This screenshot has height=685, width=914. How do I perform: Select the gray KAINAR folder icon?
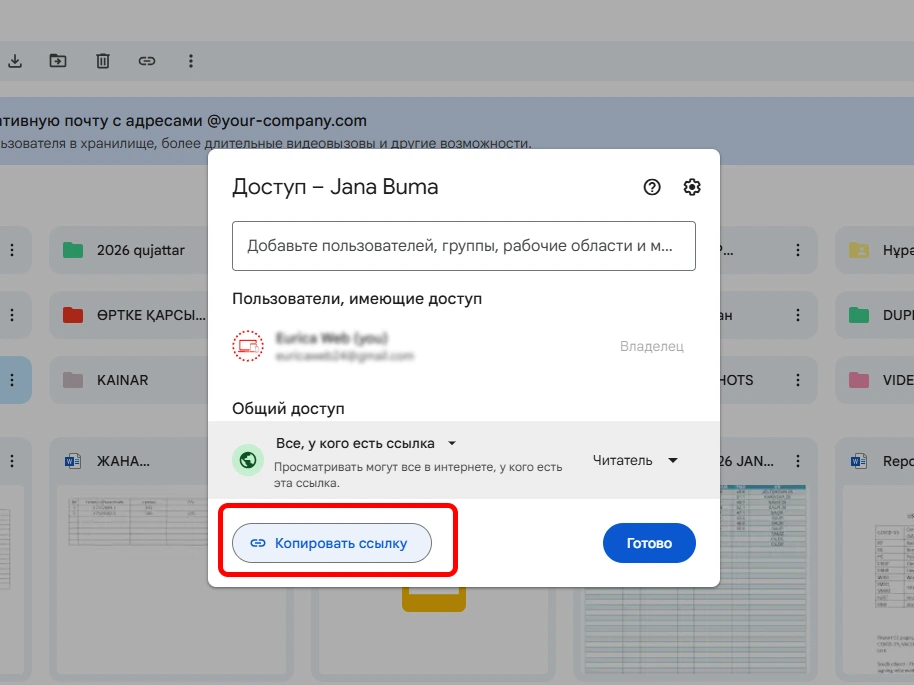coord(73,380)
